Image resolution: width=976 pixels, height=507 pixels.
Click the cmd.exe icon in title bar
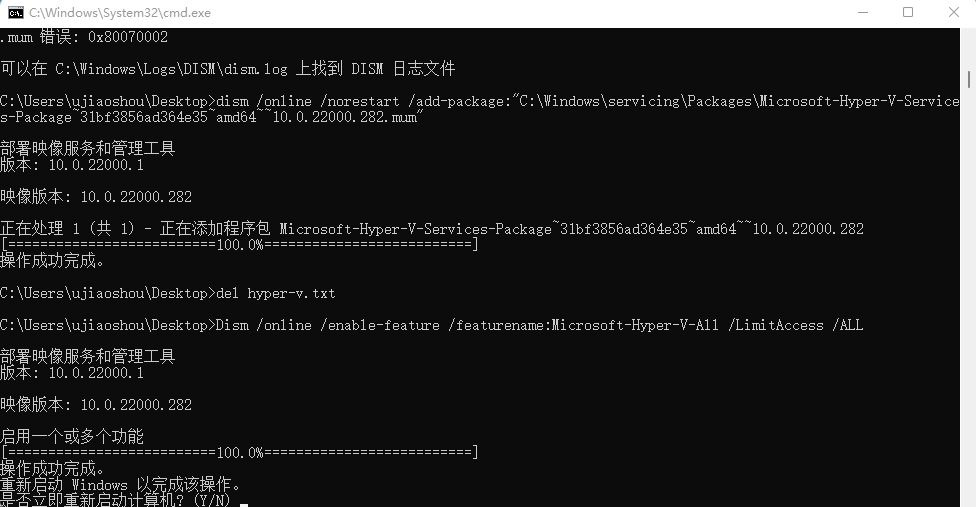(15, 12)
